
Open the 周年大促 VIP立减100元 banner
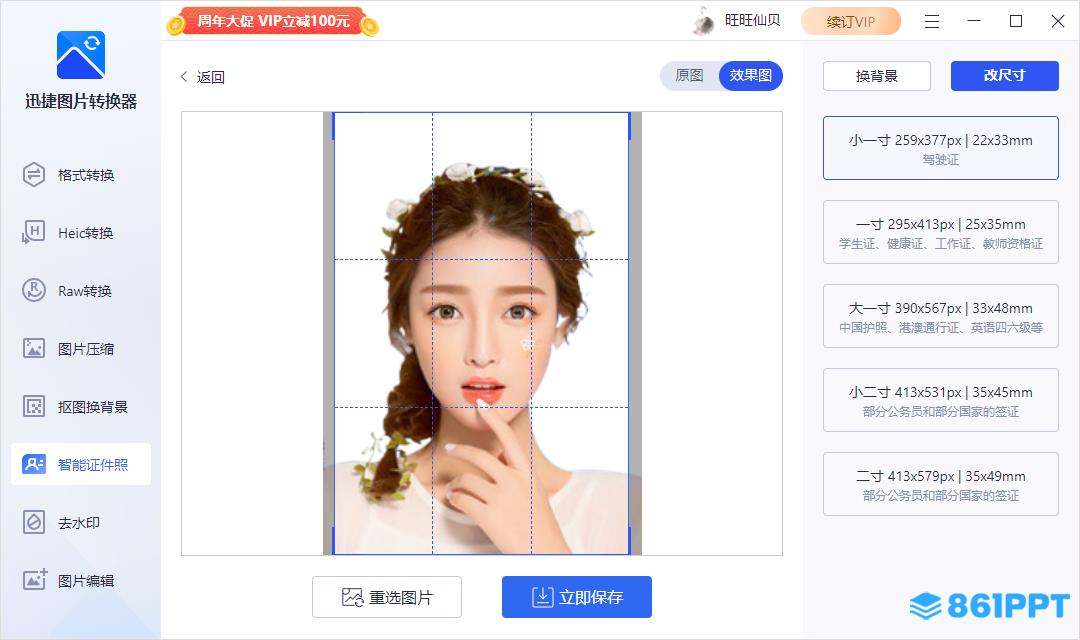coord(273,21)
